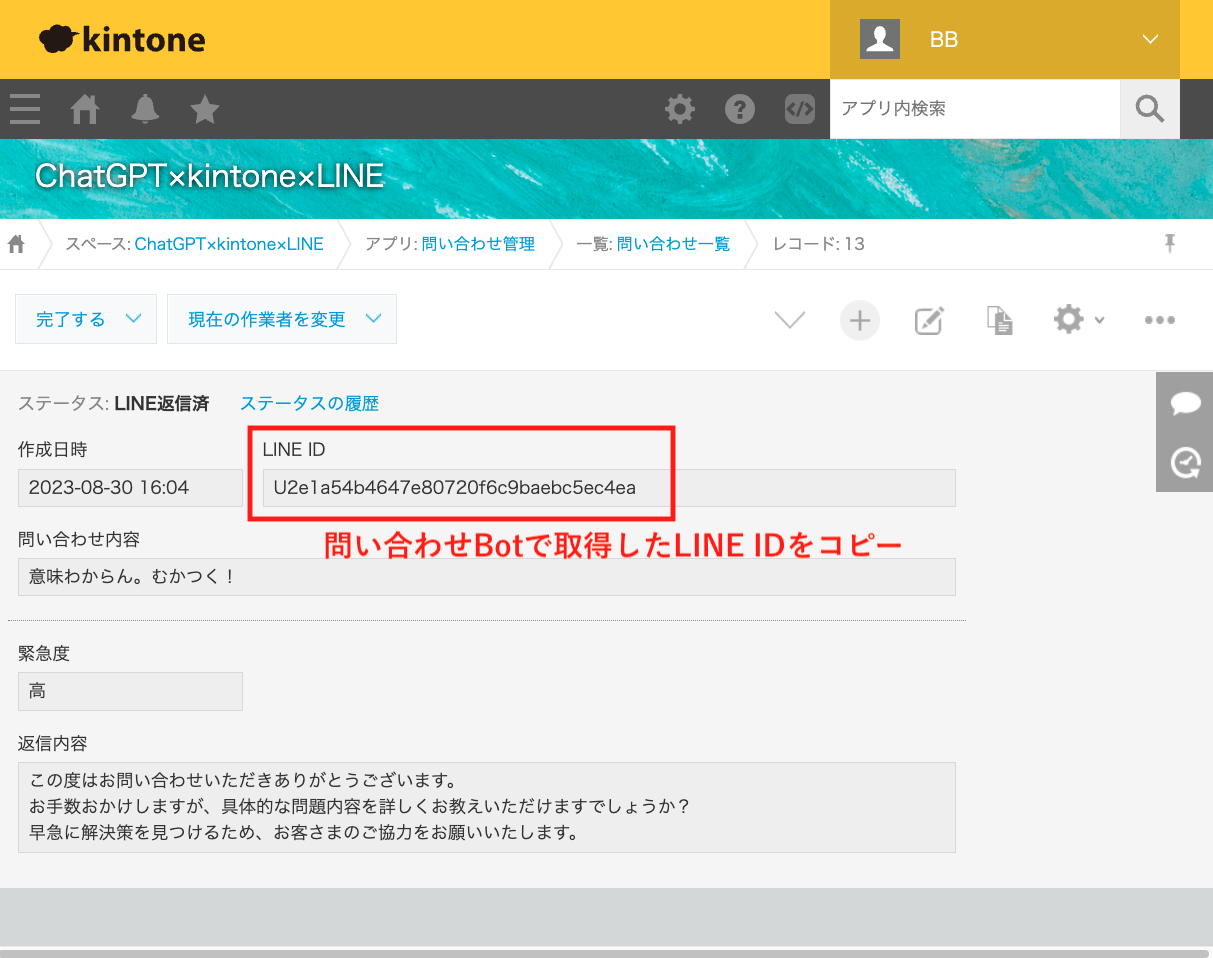Open the ステータスの履歴 link
The image size is (1213, 958).
click(x=308, y=403)
